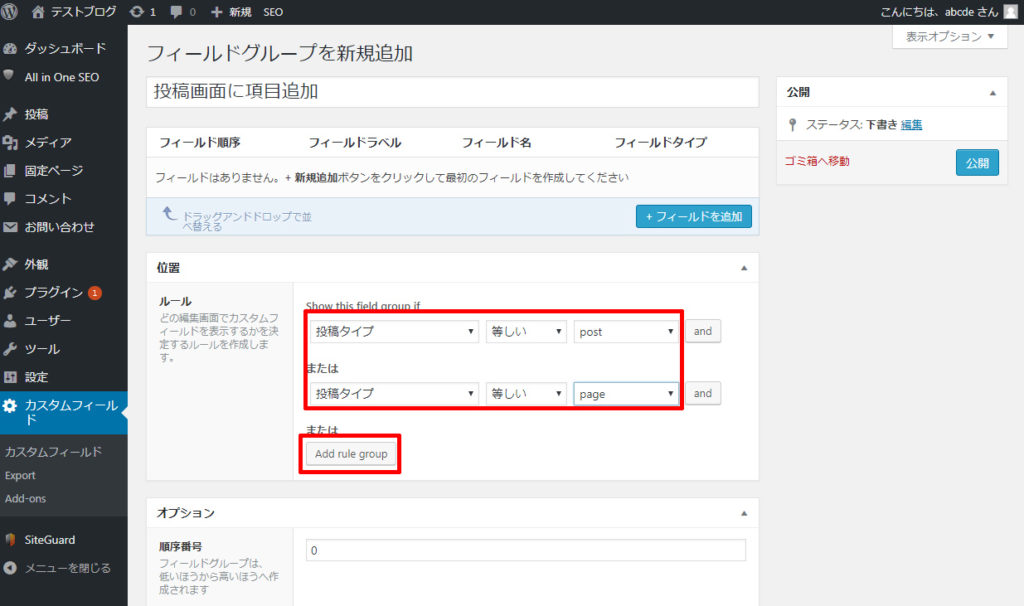
Task: Open the dropdown showing post value
Action: 626,332
